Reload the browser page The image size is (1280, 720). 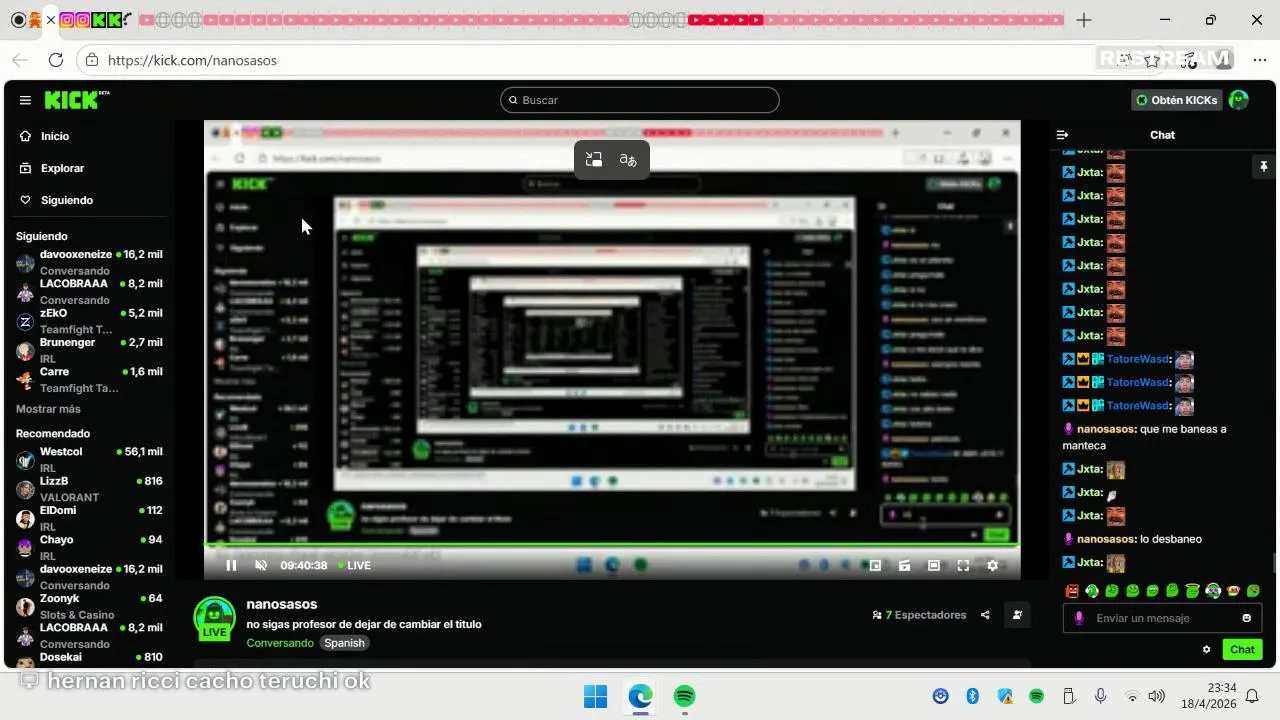56,60
